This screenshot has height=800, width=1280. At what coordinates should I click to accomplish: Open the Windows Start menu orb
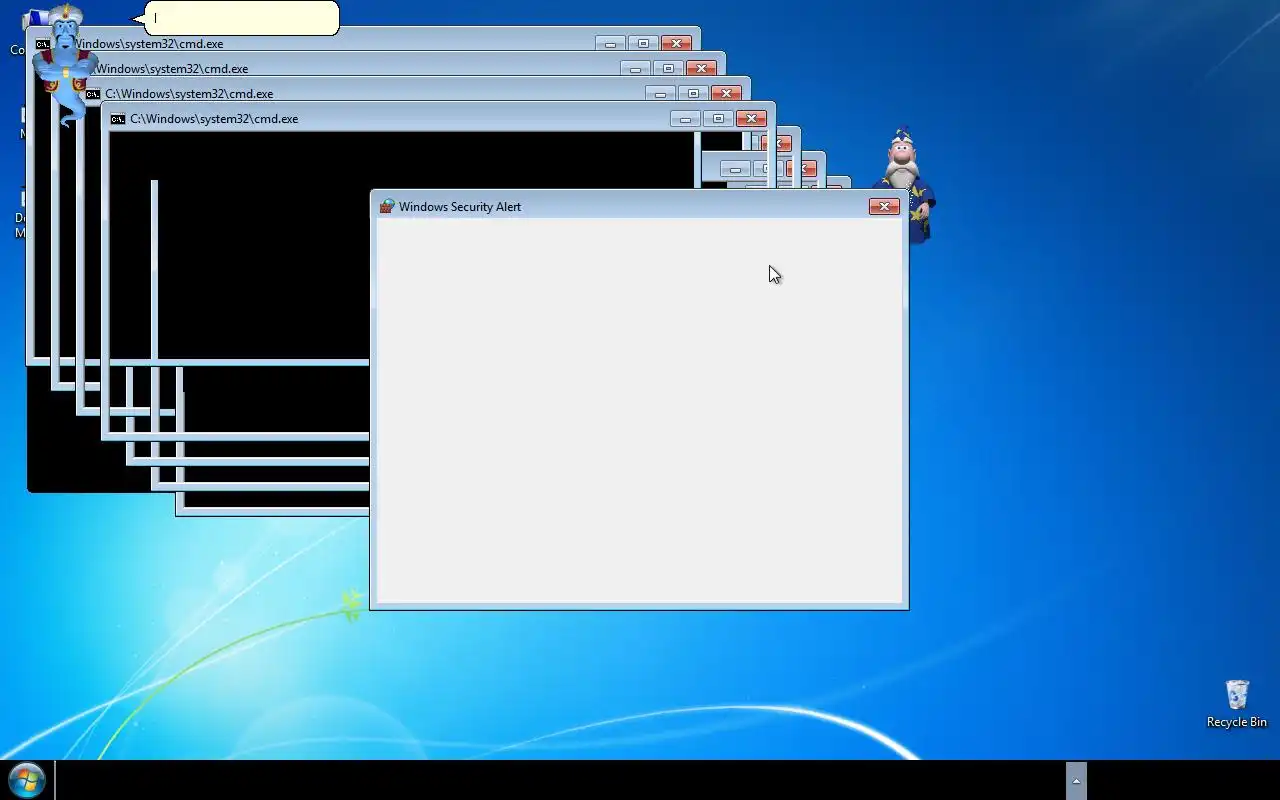pos(27,780)
